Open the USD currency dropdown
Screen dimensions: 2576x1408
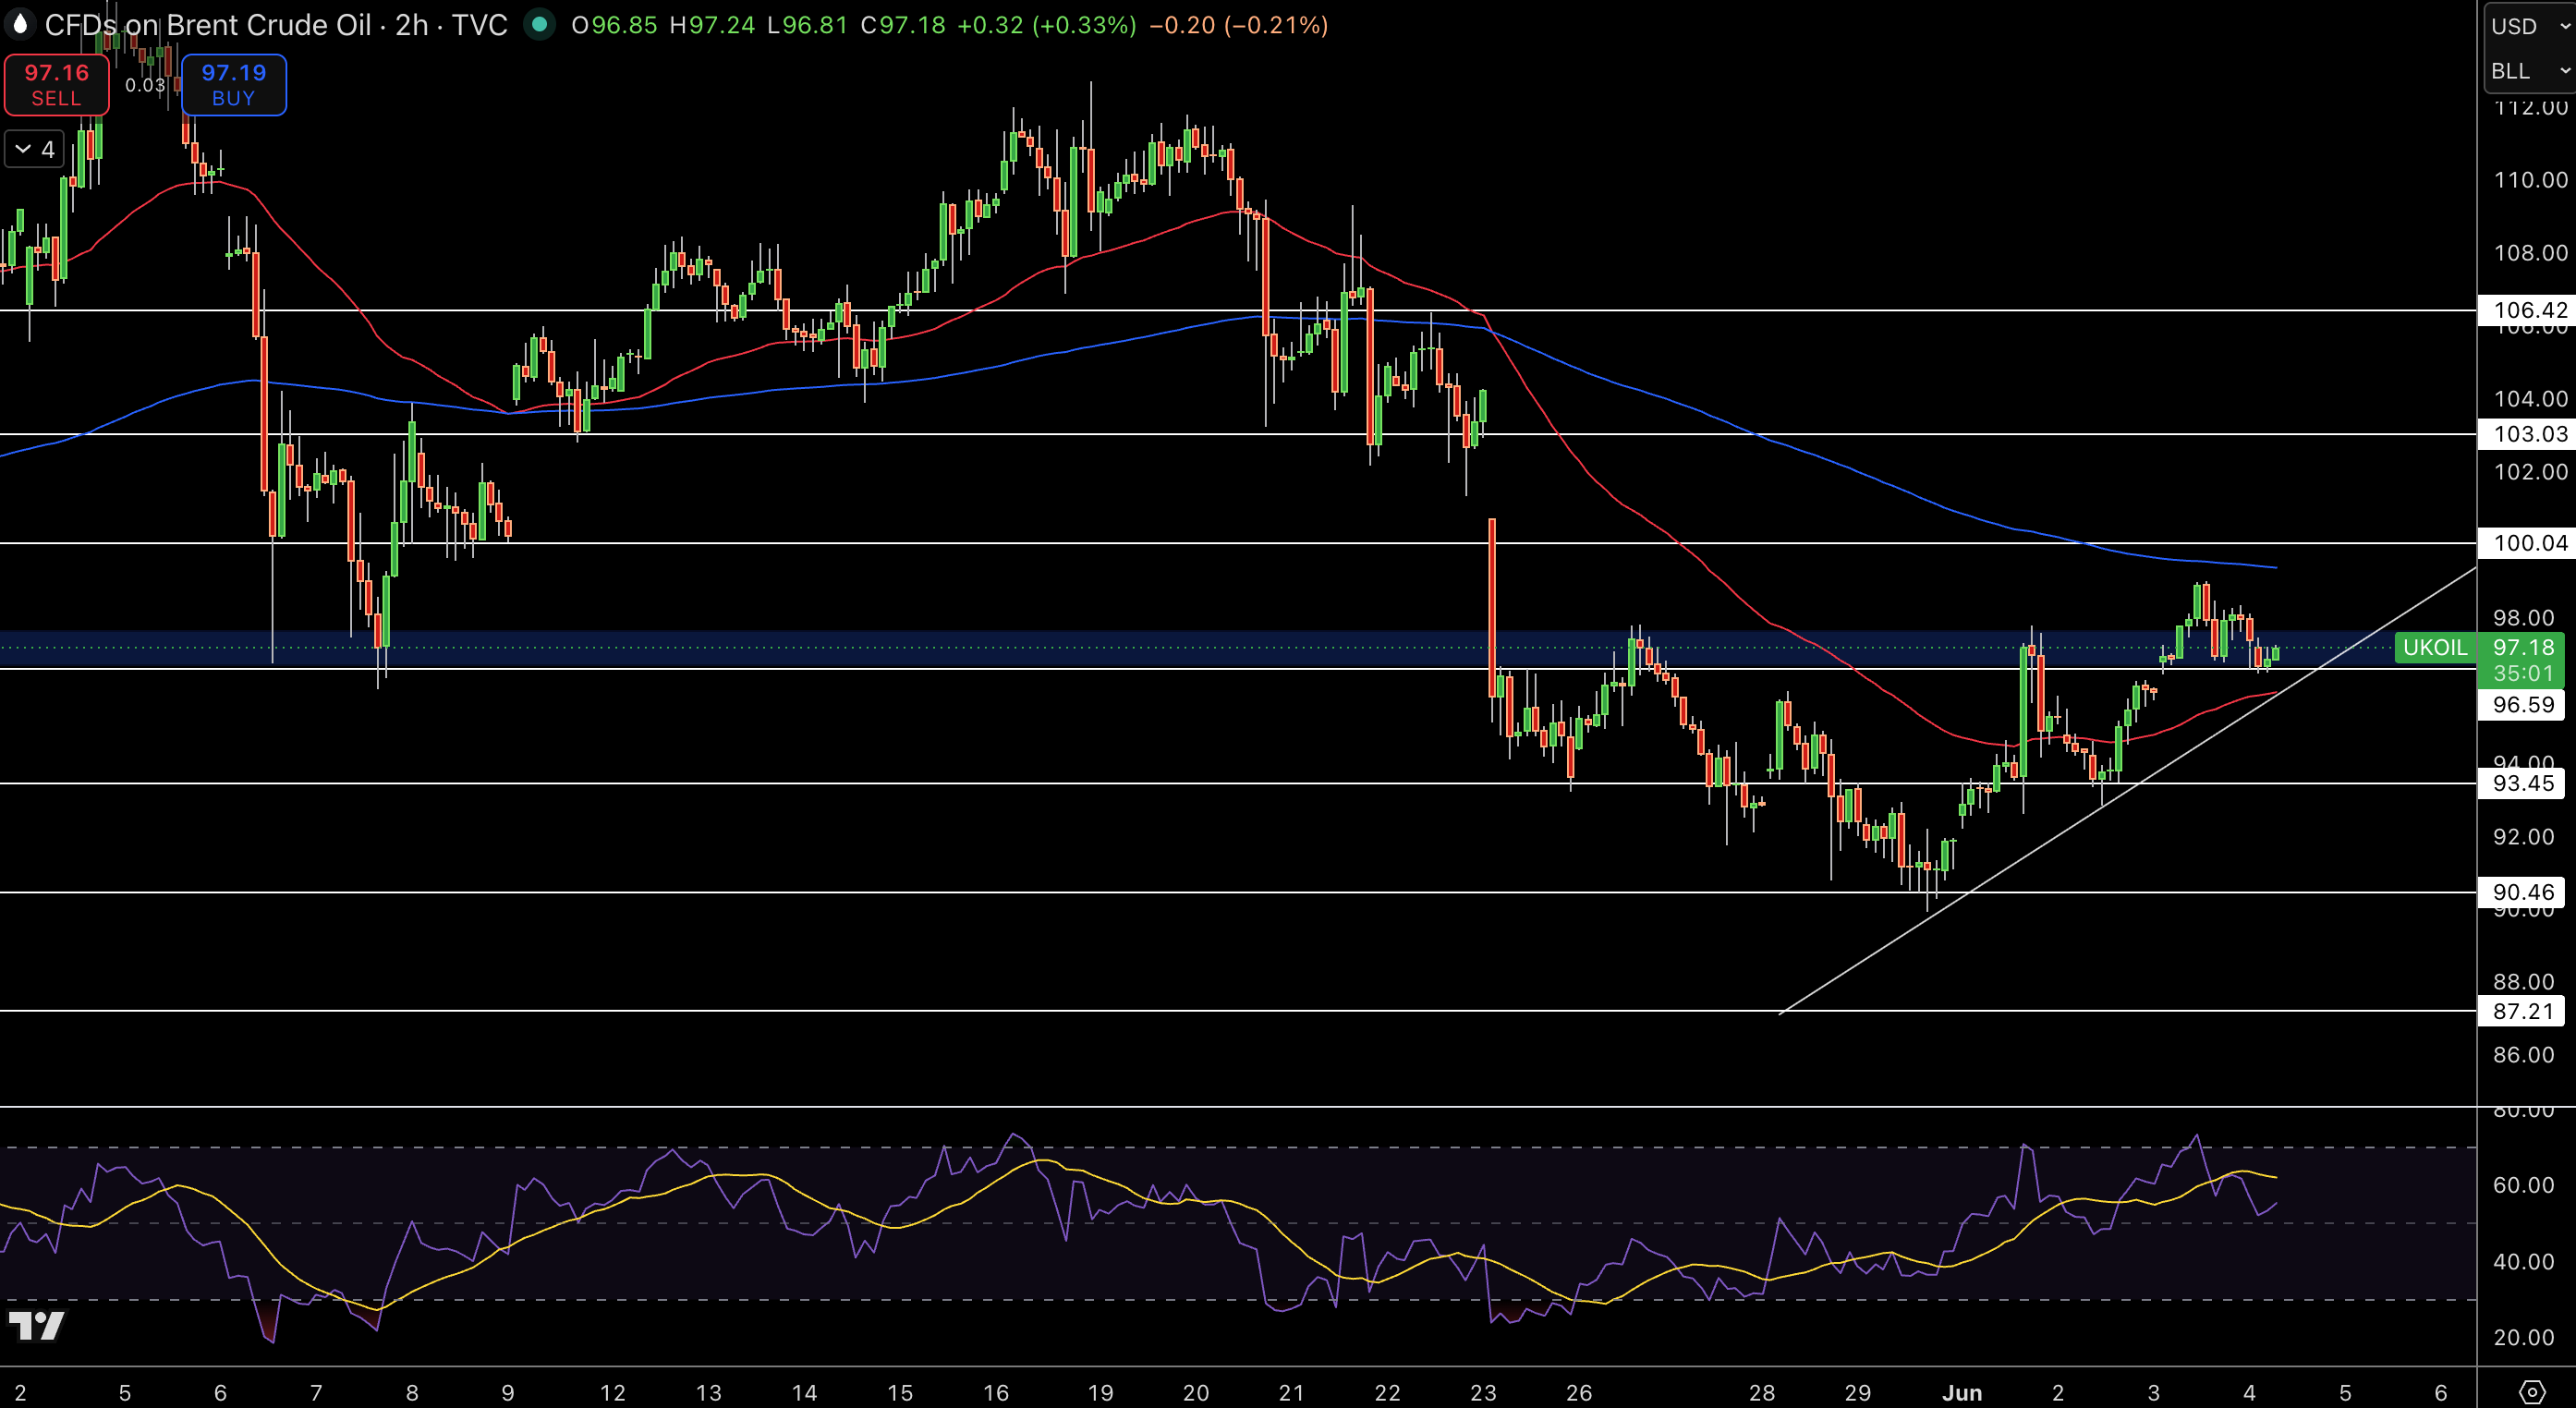[2528, 26]
